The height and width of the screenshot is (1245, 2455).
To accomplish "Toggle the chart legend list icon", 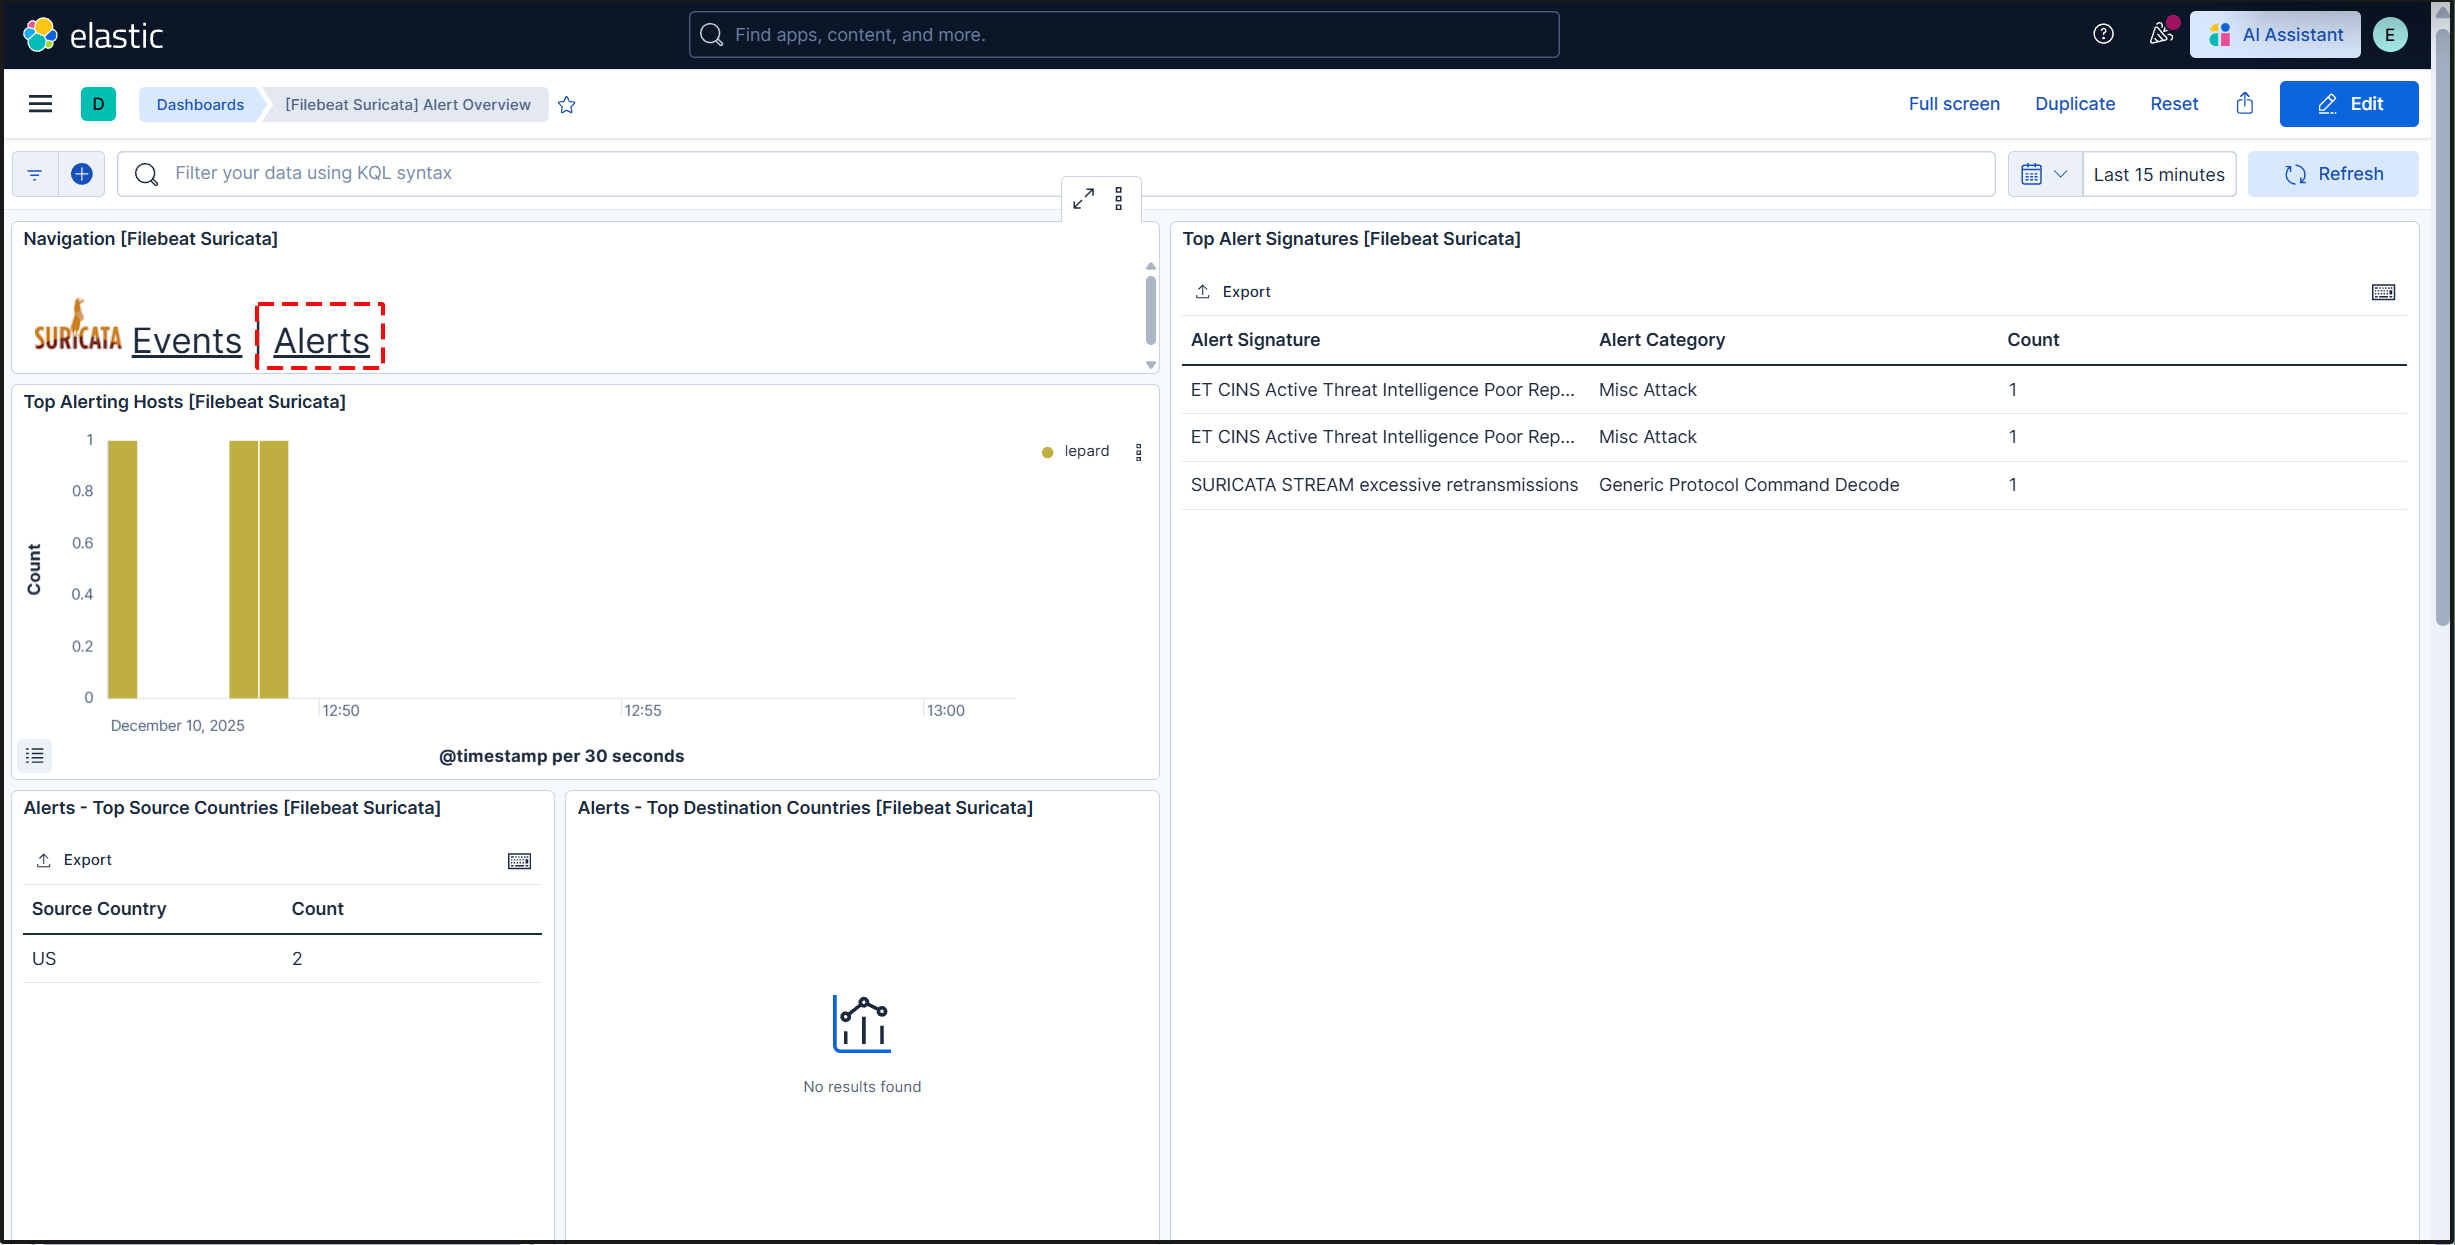I will [x=35, y=756].
